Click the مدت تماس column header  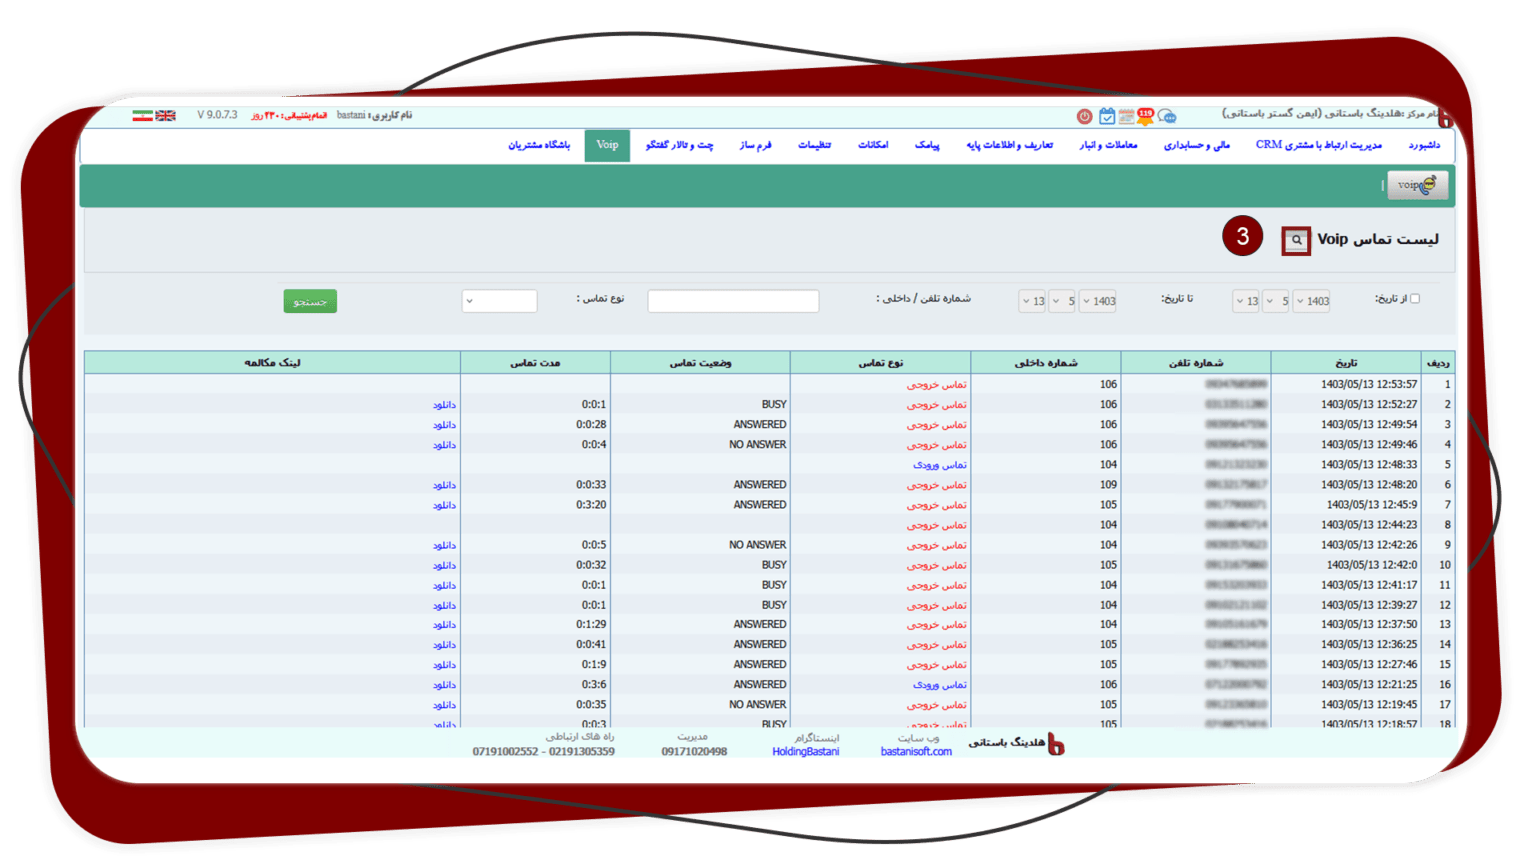(x=536, y=363)
